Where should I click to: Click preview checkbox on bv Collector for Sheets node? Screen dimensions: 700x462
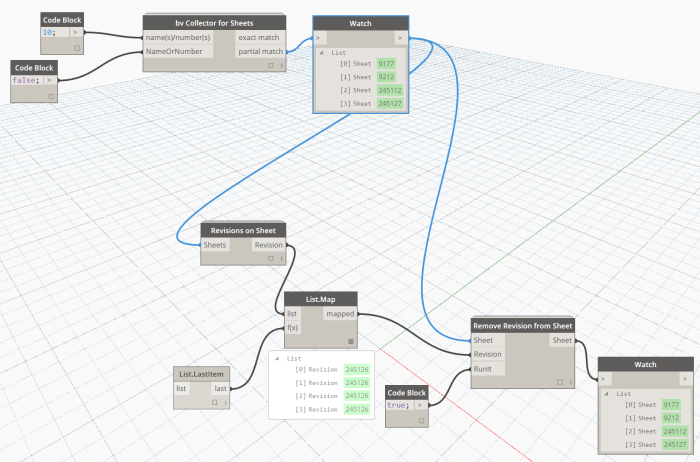click(271, 65)
